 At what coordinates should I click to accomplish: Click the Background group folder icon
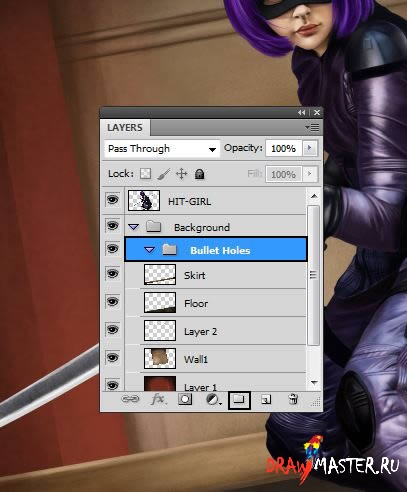coord(154,226)
